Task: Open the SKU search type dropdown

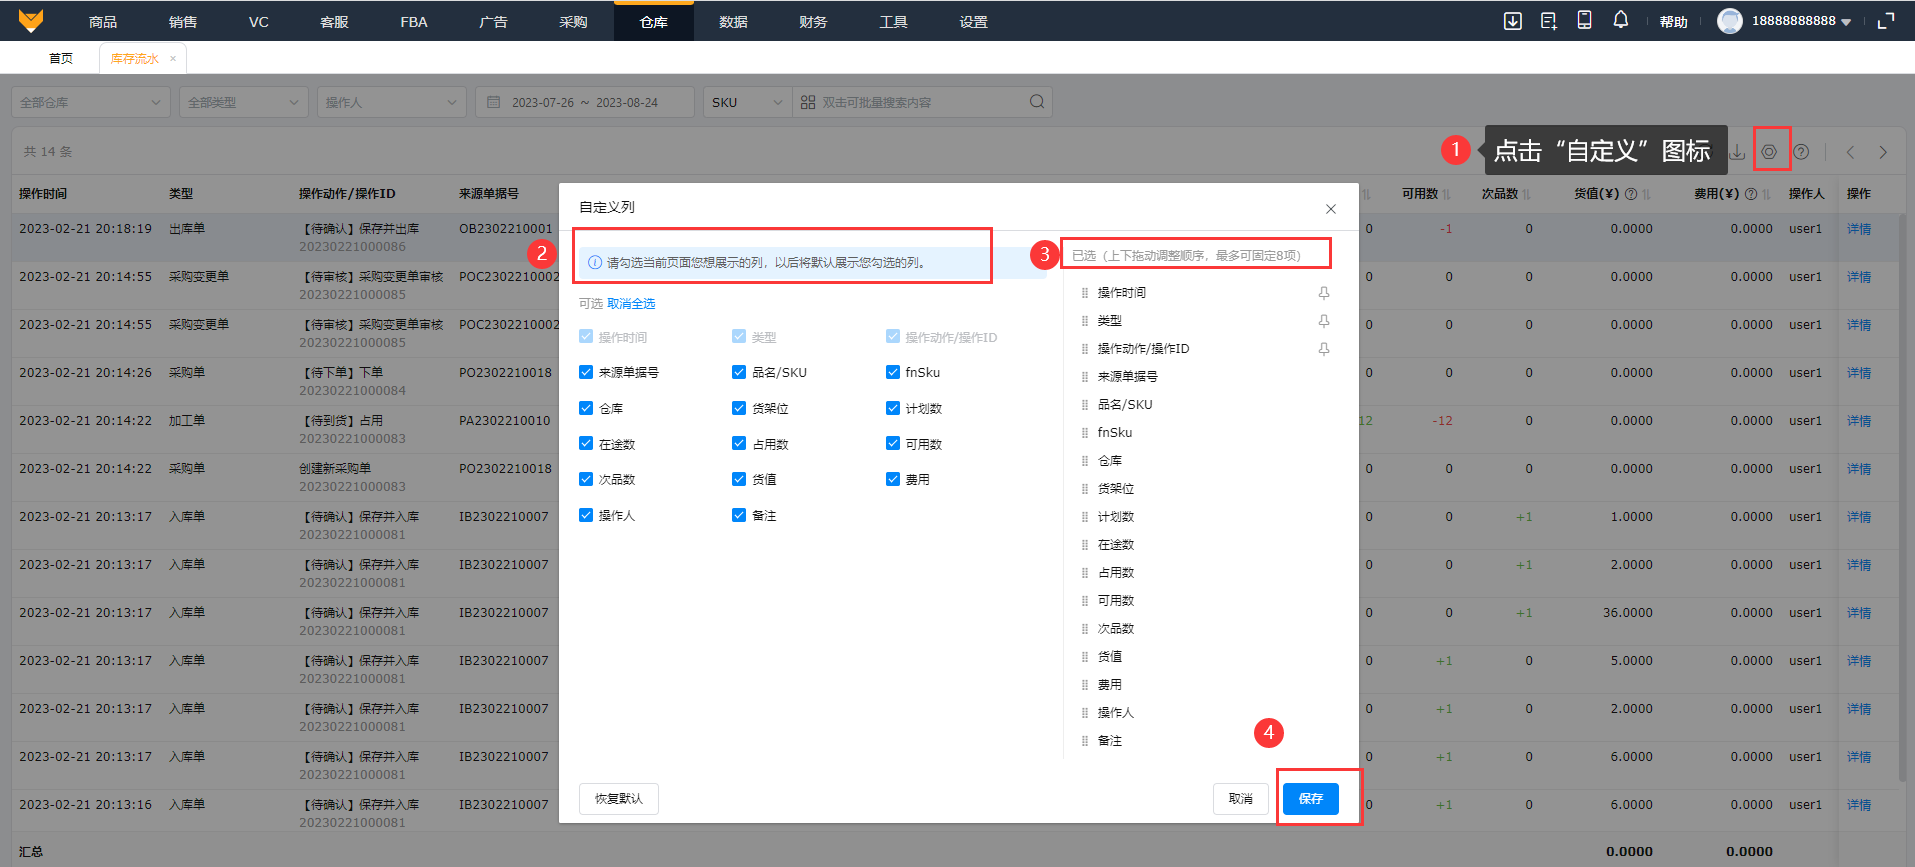Action: pos(746,102)
